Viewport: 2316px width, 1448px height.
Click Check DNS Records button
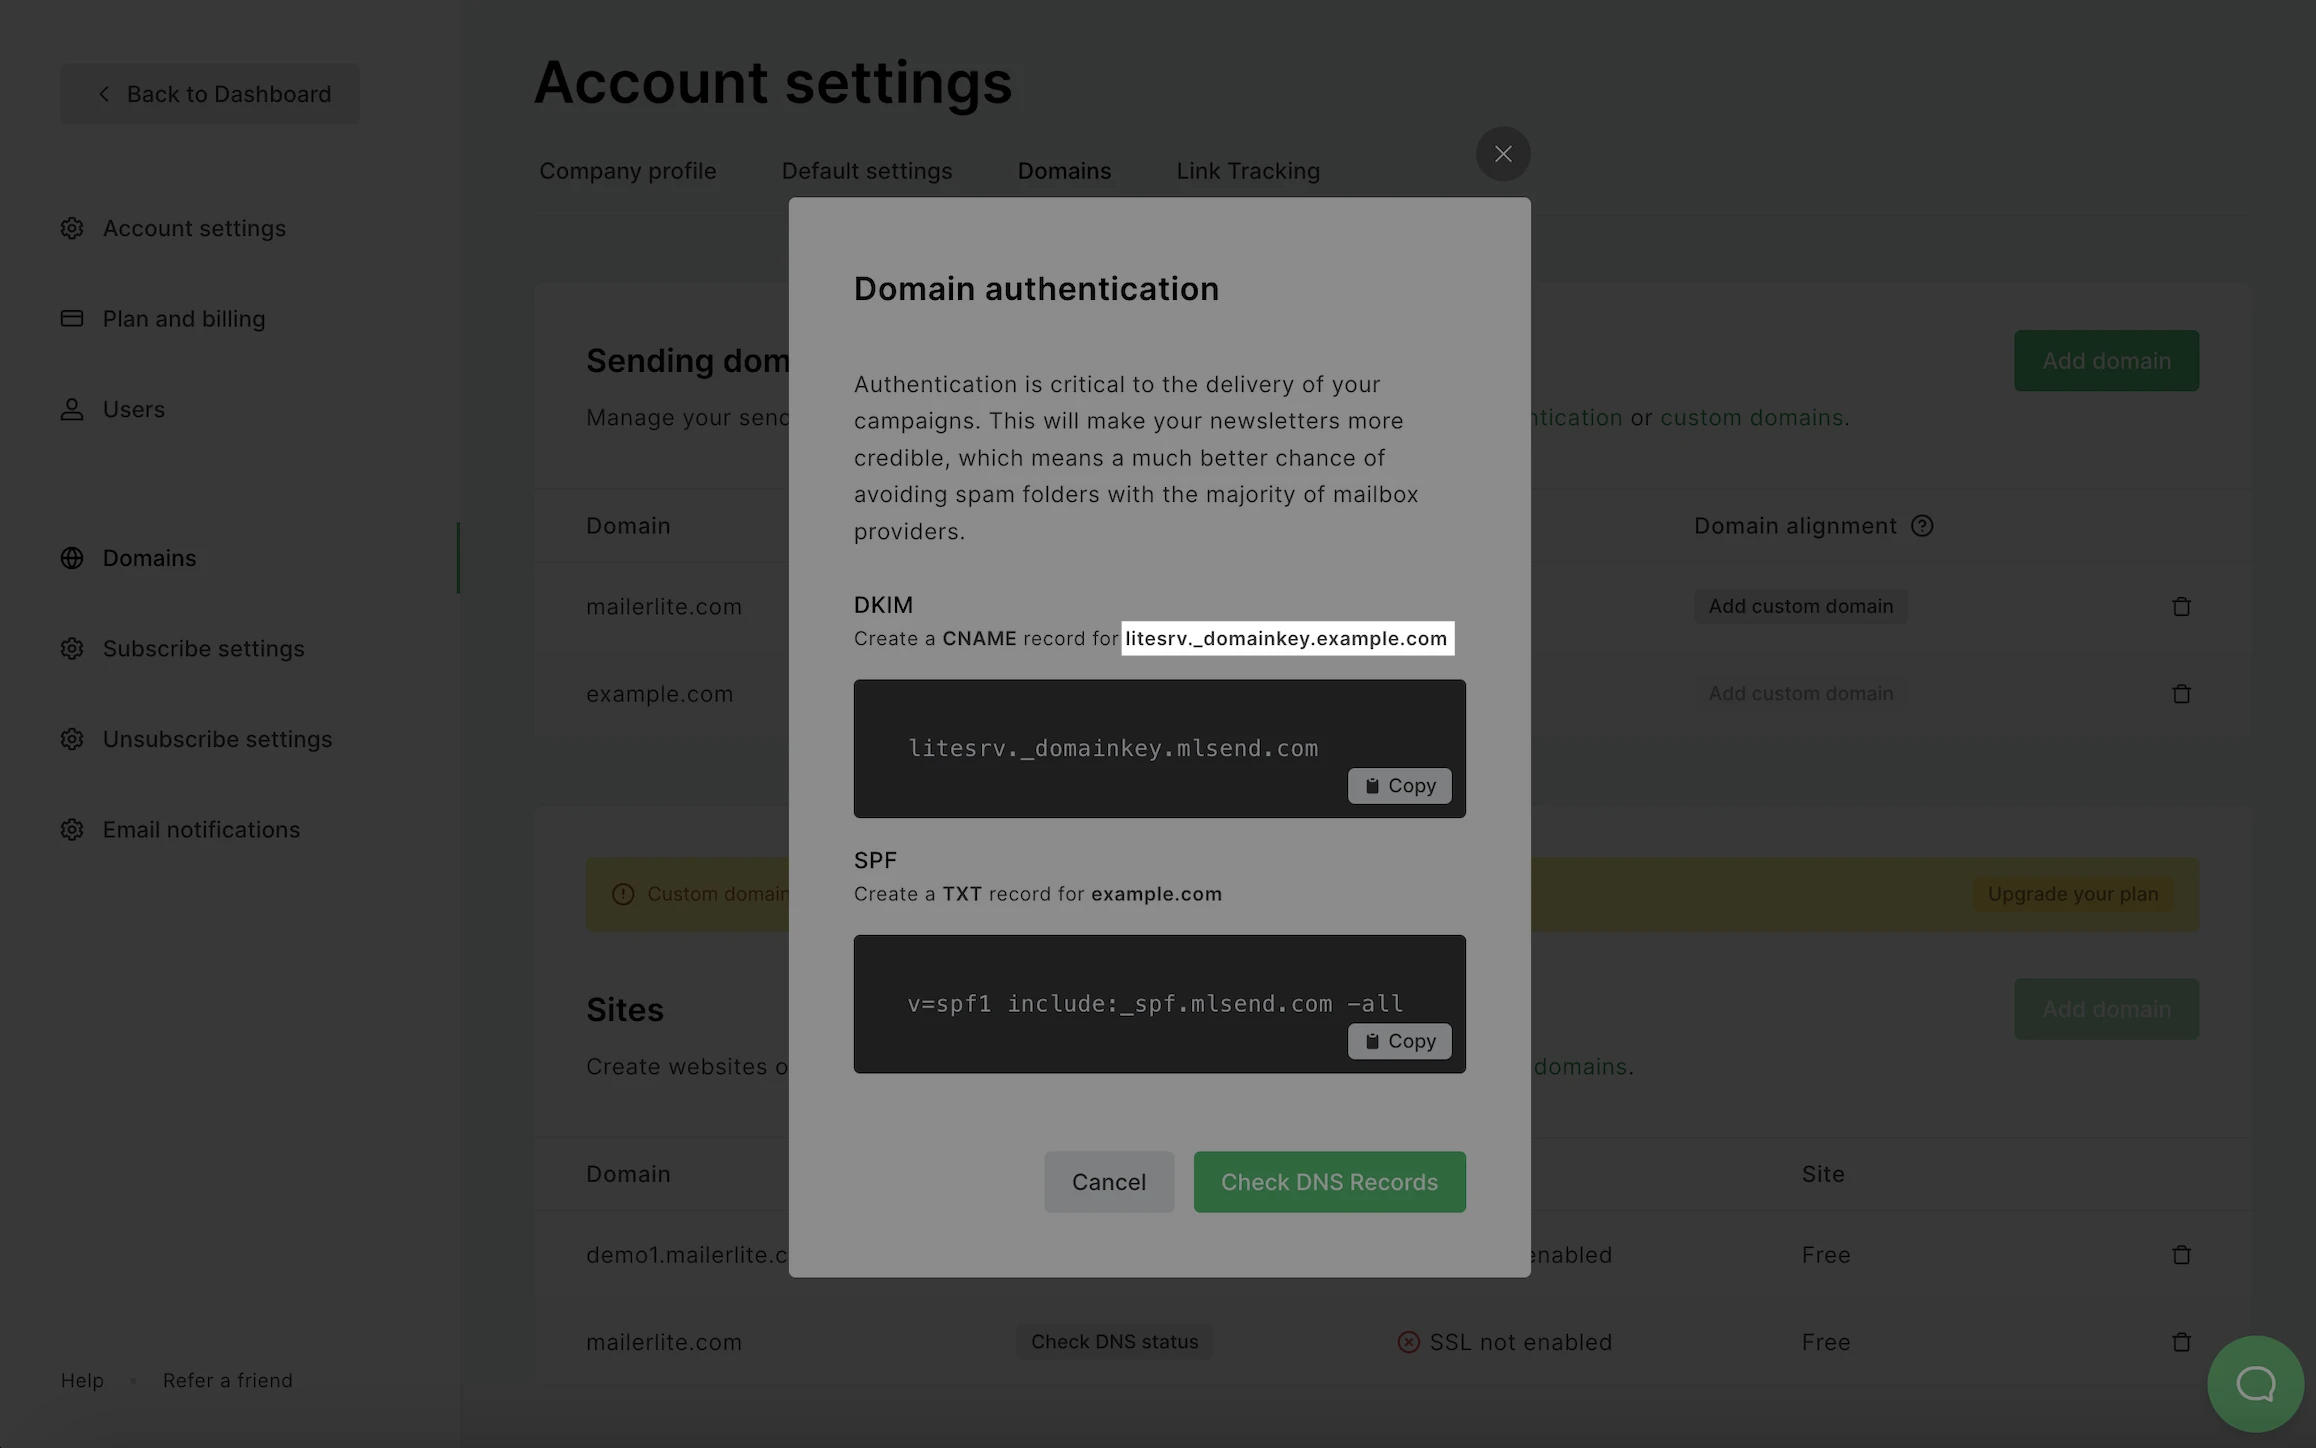pyautogui.click(x=1329, y=1182)
